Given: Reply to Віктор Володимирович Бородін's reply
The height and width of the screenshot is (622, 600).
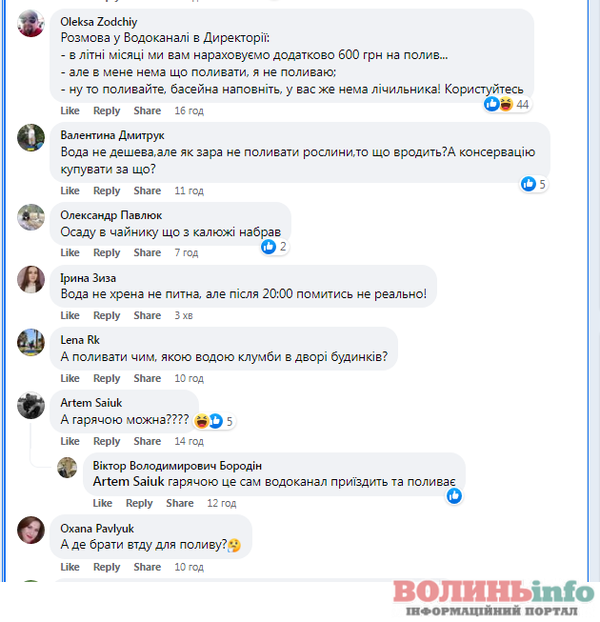Looking at the screenshot, I should click(139, 503).
